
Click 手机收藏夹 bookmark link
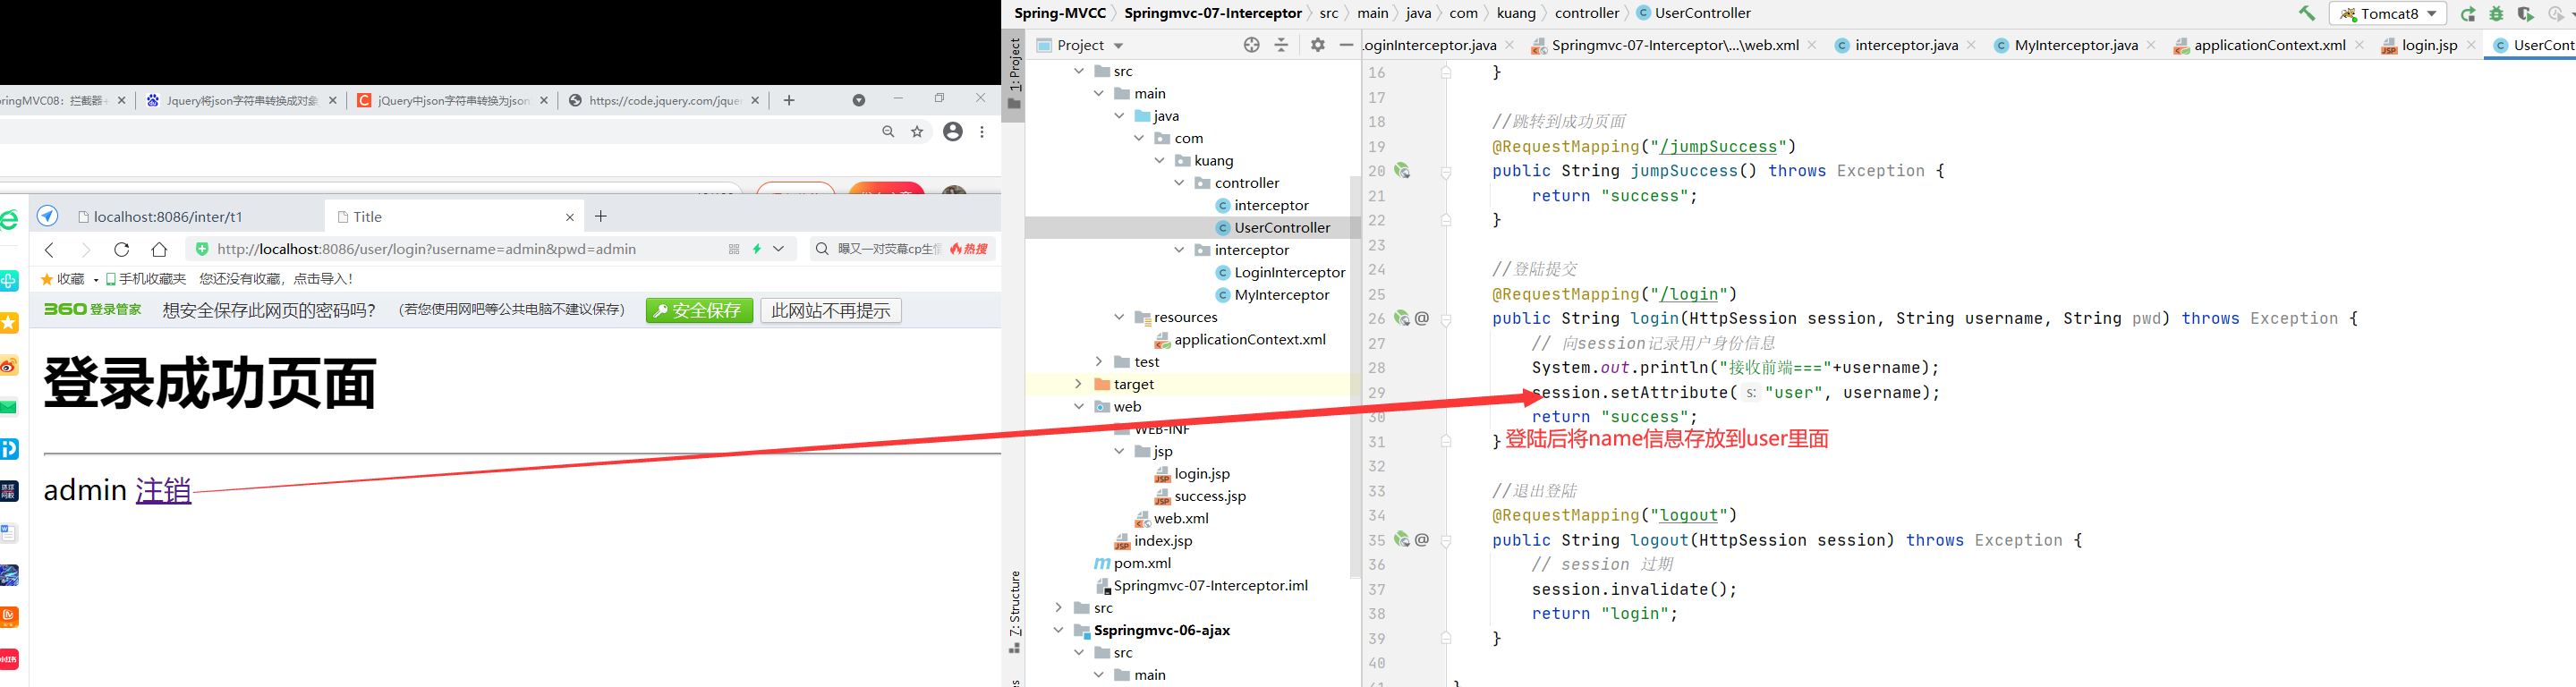(x=146, y=279)
